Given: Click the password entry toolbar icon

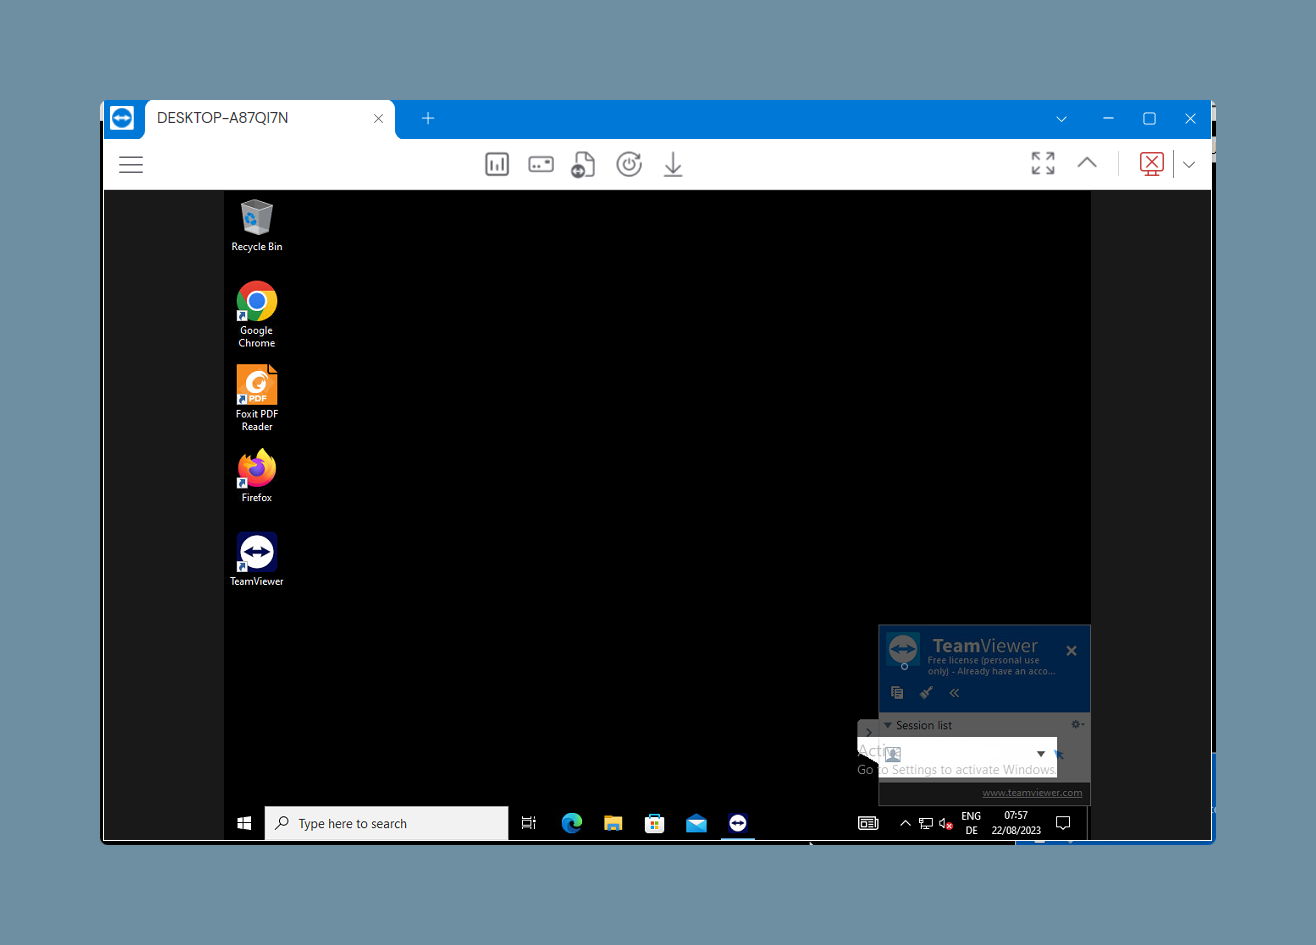Looking at the screenshot, I should coord(541,164).
